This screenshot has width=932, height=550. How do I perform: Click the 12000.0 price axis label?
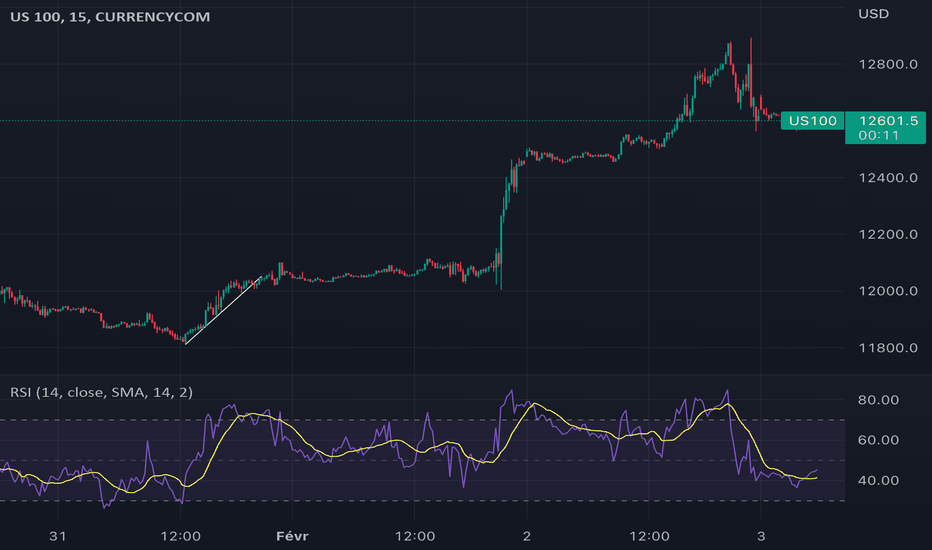(x=888, y=291)
